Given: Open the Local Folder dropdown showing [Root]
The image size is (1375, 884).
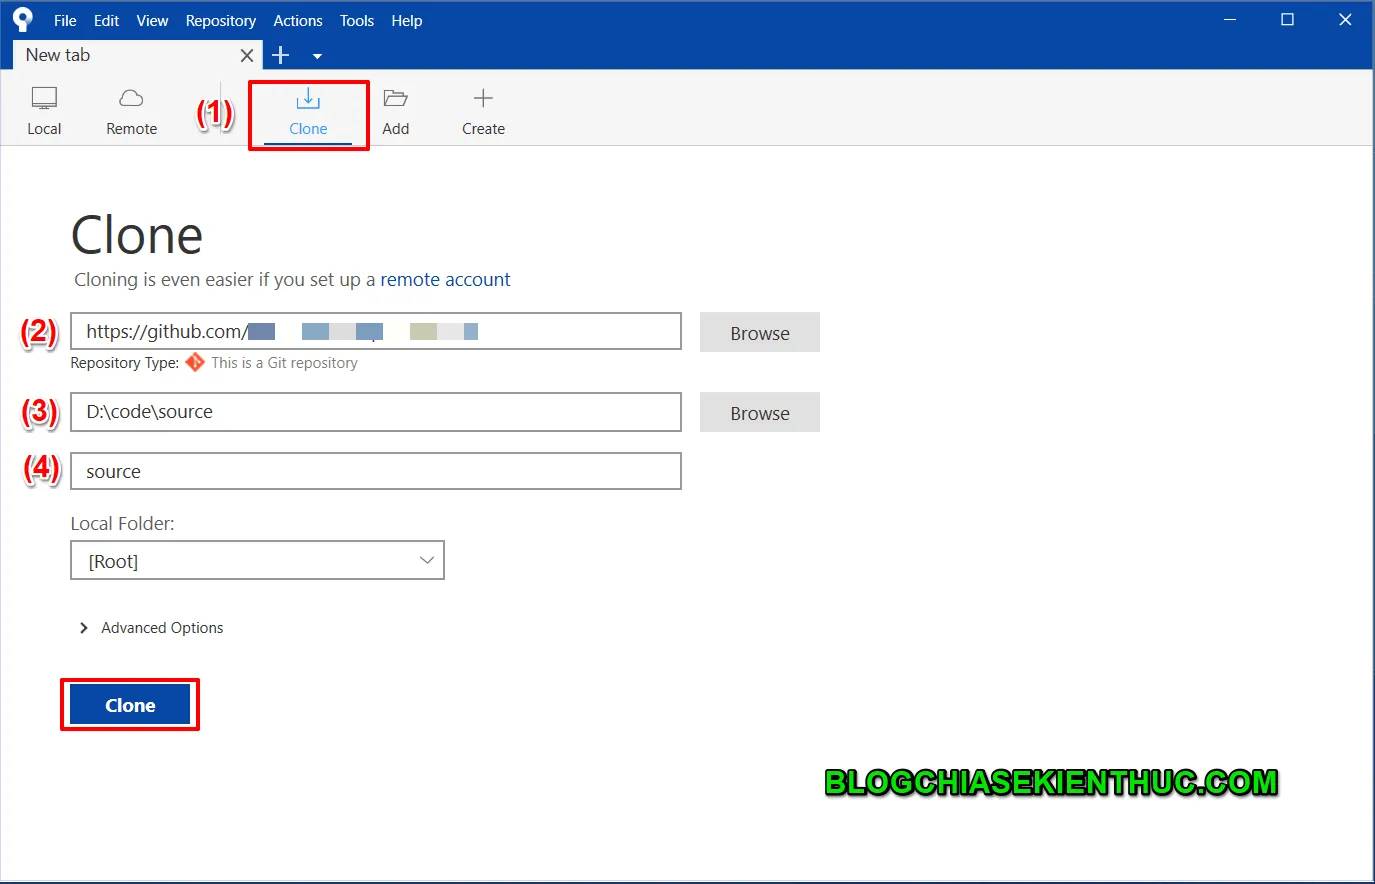Looking at the screenshot, I should pyautogui.click(x=257, y=560).
